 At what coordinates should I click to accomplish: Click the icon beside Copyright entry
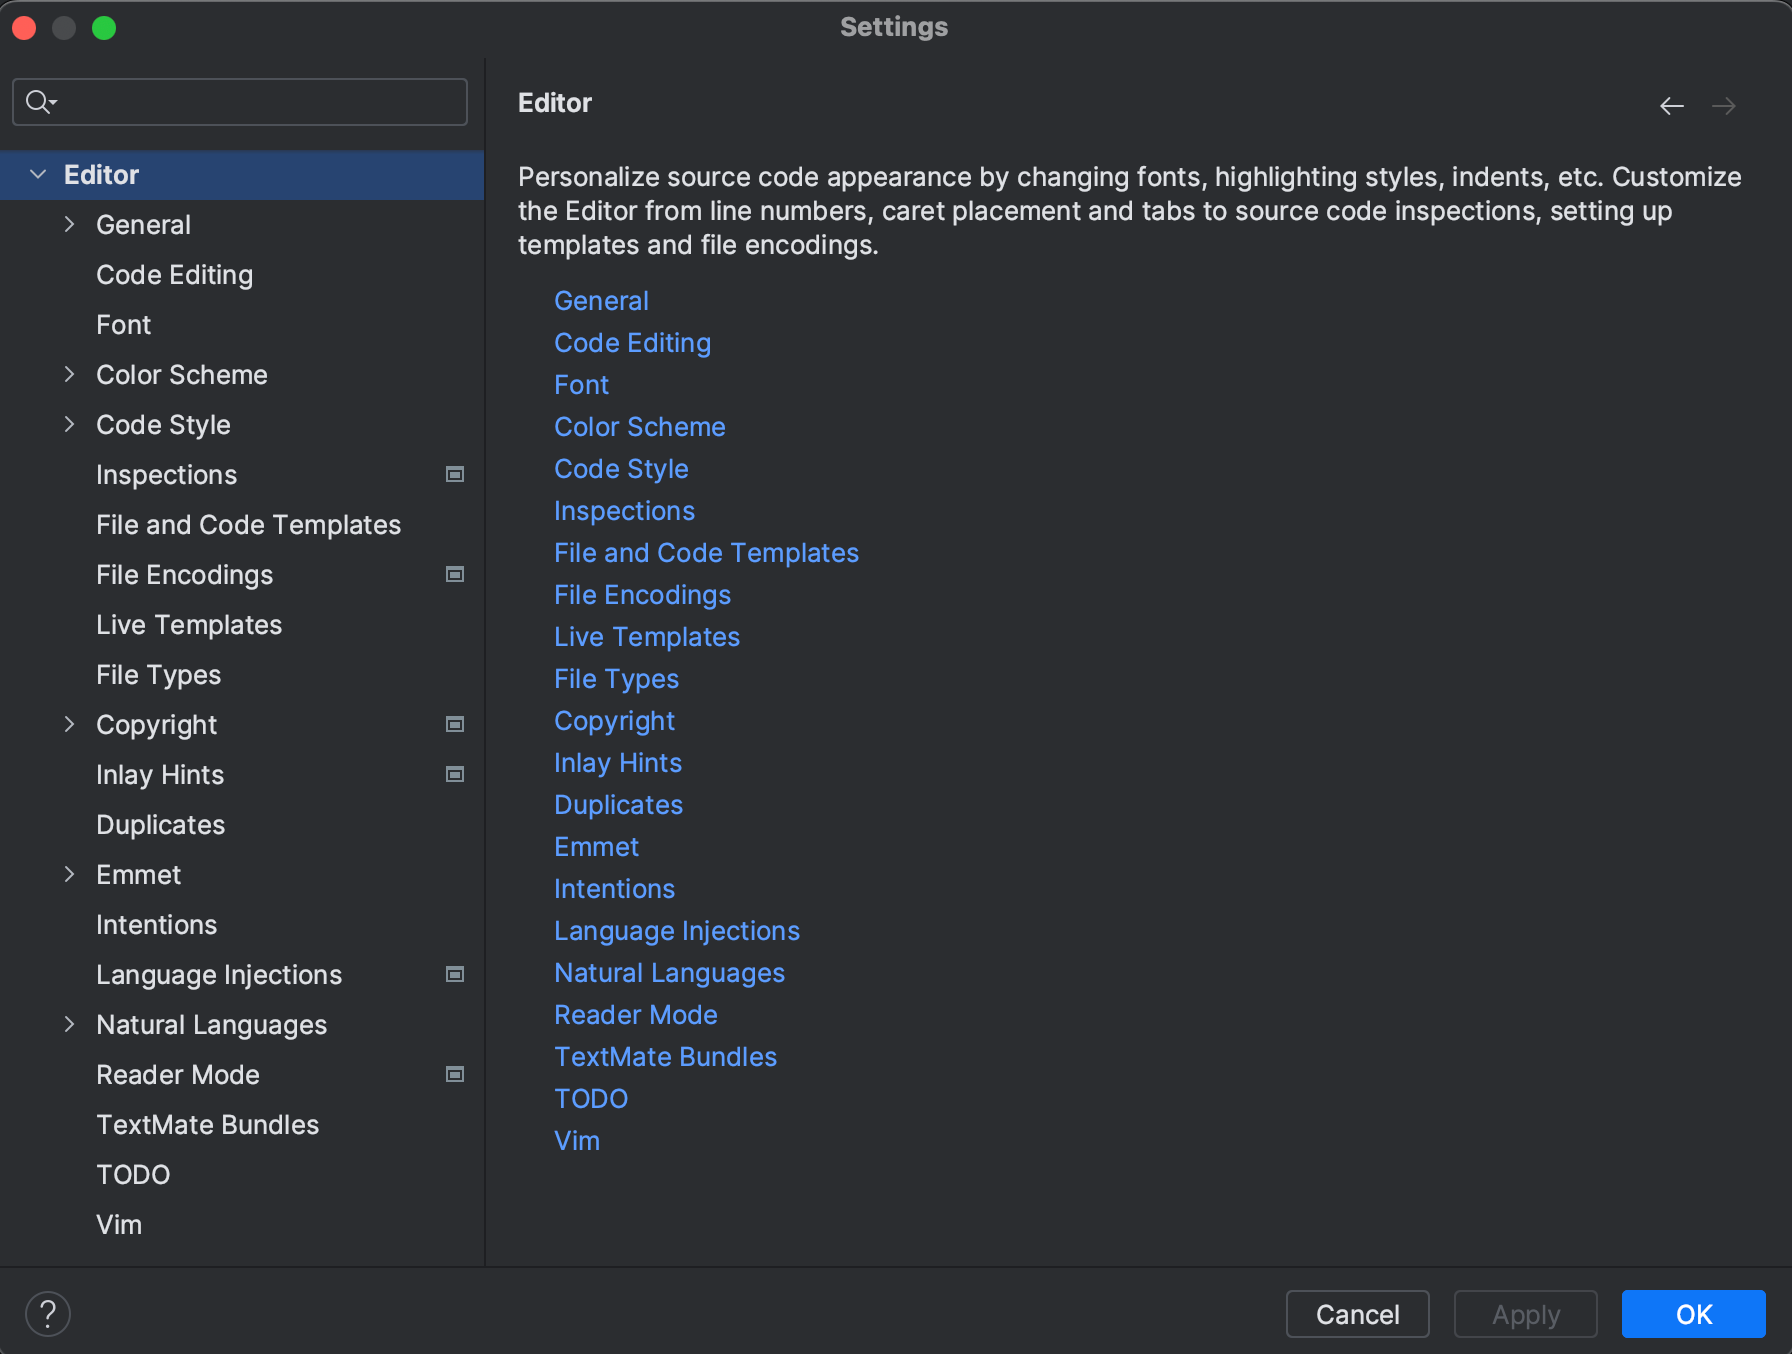(x=455, y=724)
